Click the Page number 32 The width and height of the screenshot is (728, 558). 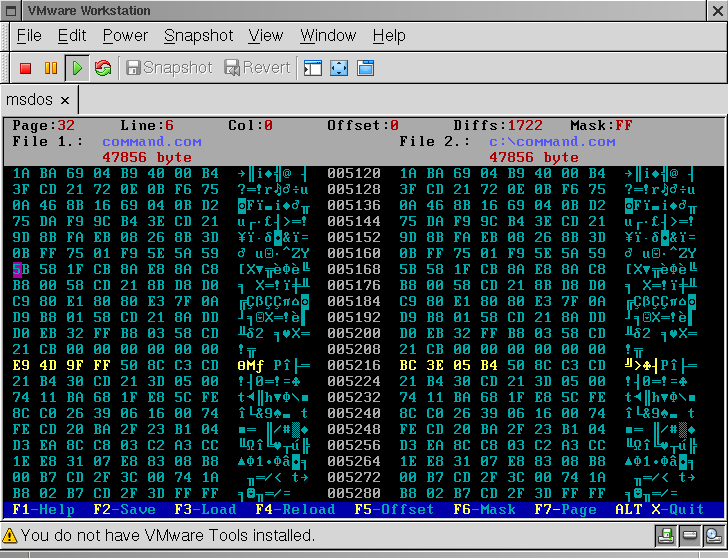coord(66,125)
